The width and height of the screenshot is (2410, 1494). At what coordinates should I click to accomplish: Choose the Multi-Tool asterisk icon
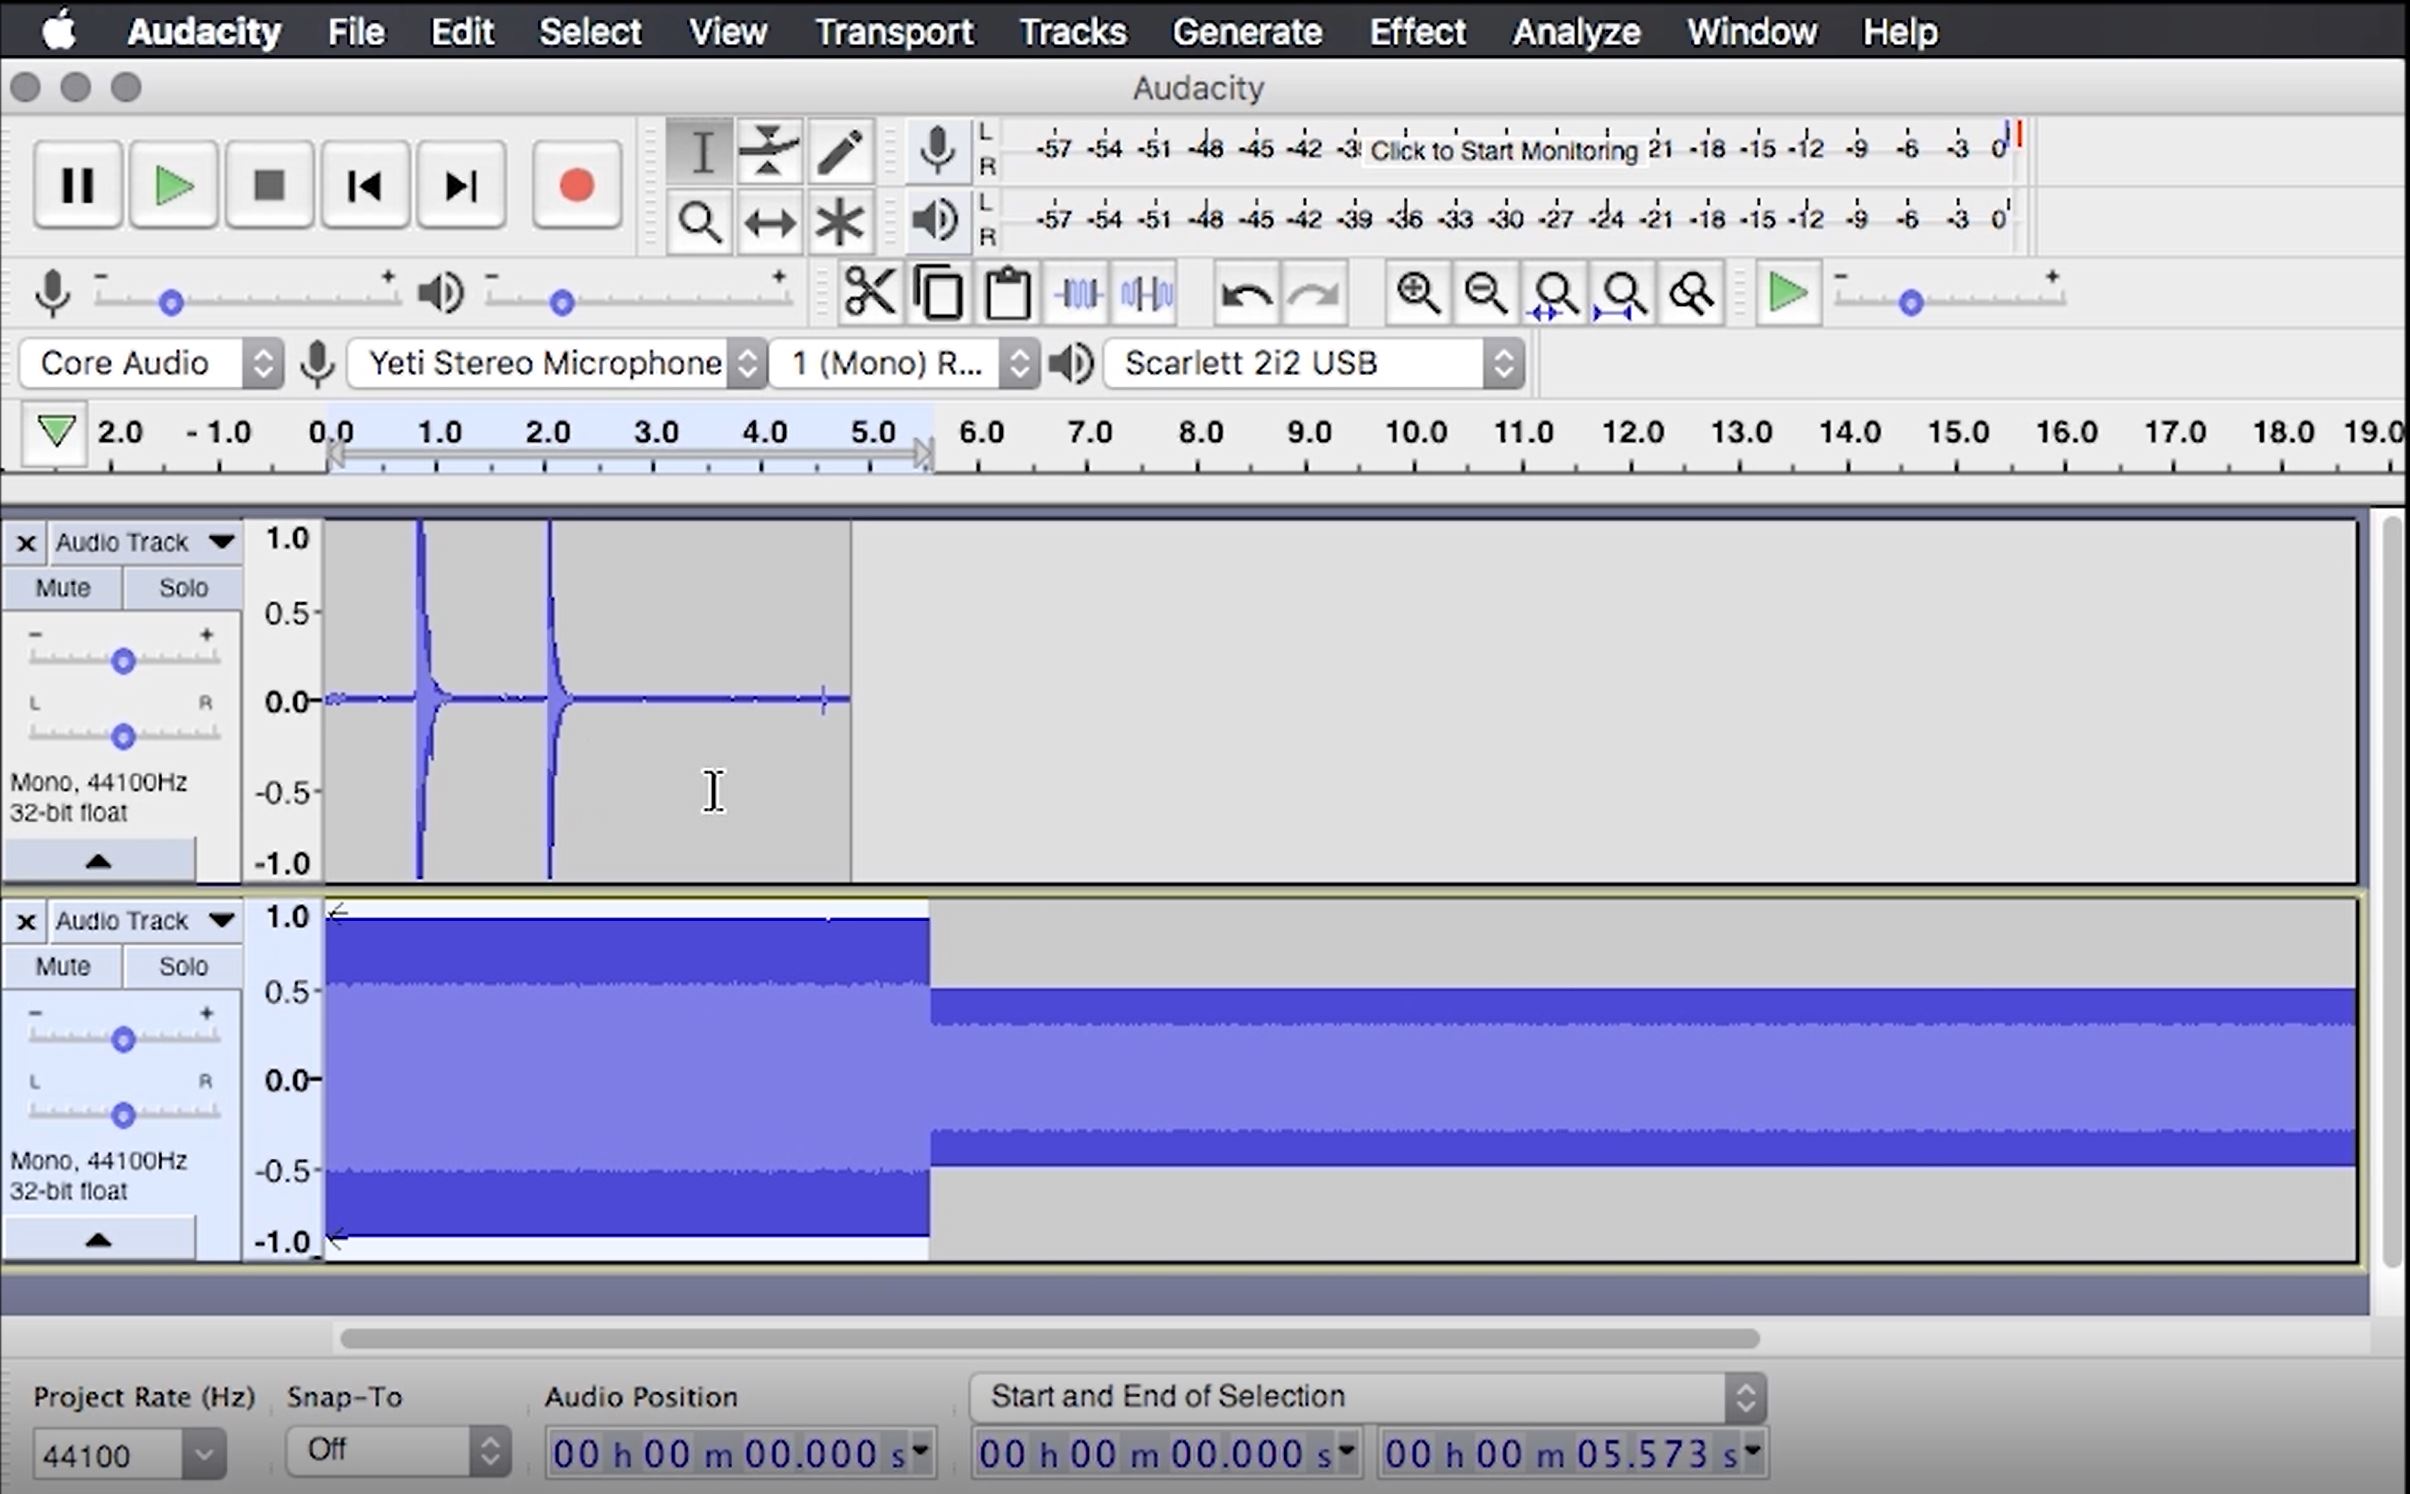(x=839, y=222)
